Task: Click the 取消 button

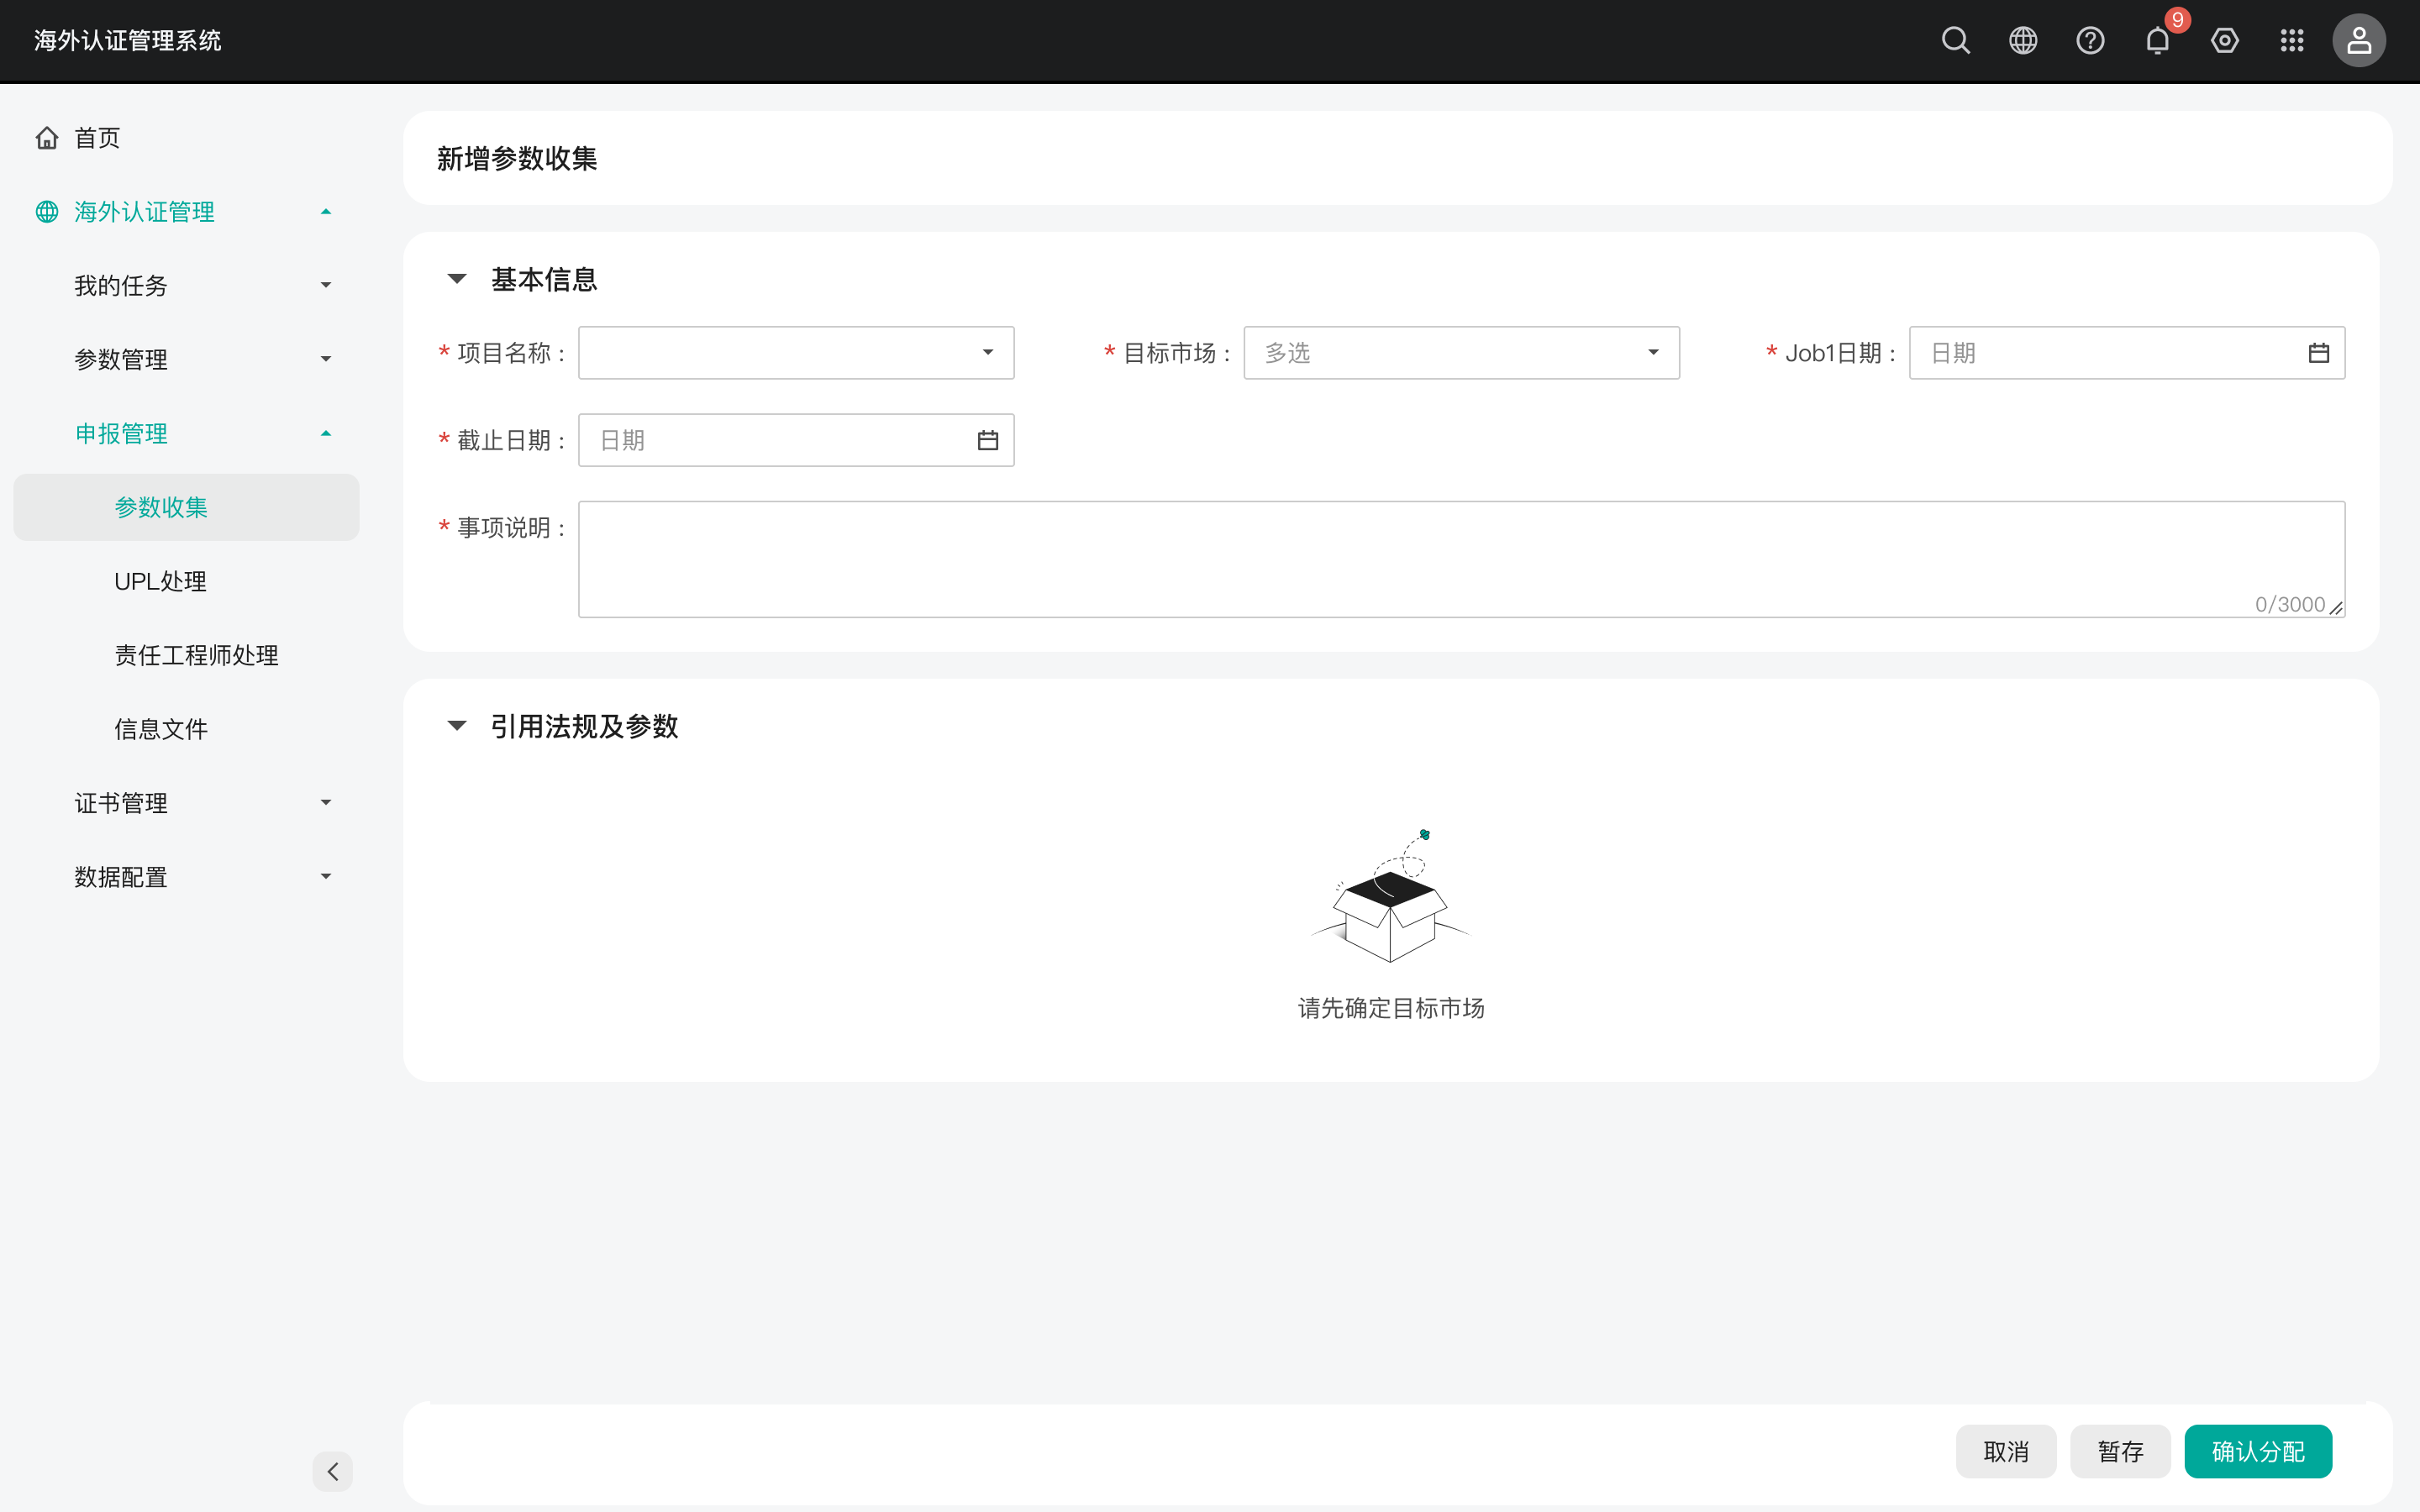Action: pos(2006,1451)
